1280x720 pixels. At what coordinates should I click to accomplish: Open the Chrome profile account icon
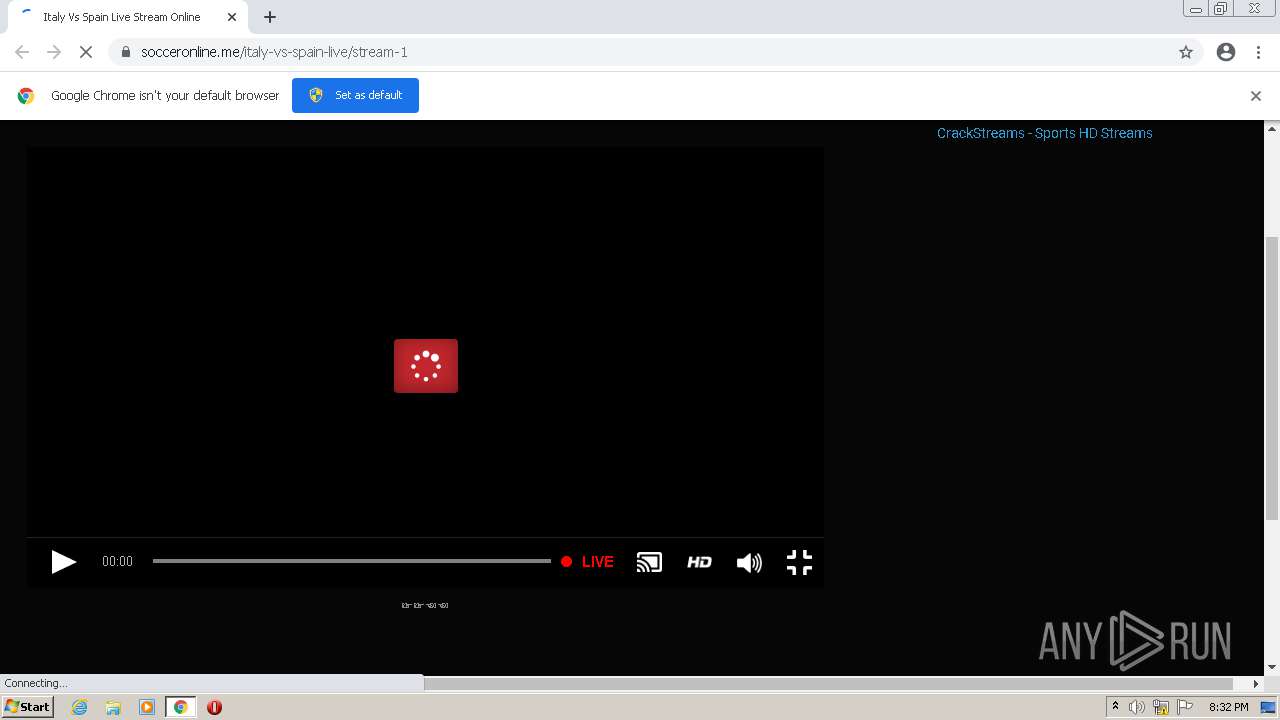(1226, 52)
